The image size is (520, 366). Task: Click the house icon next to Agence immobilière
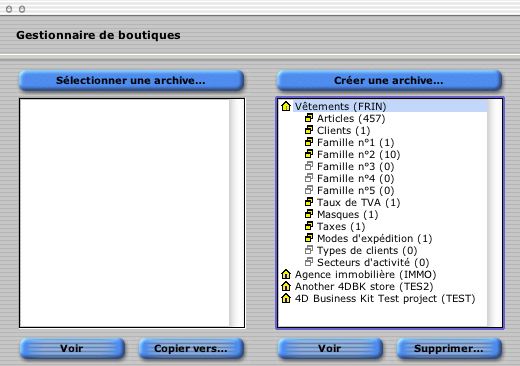(x=286, y=274)
